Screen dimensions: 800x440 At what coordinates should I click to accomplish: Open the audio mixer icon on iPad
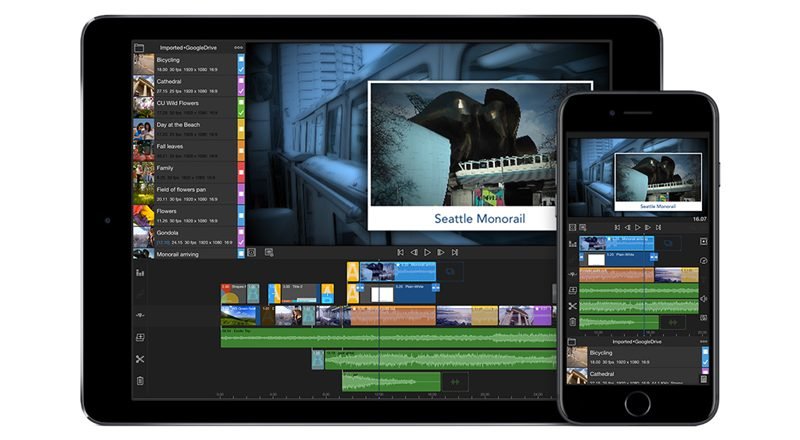(x=140, y=273)
